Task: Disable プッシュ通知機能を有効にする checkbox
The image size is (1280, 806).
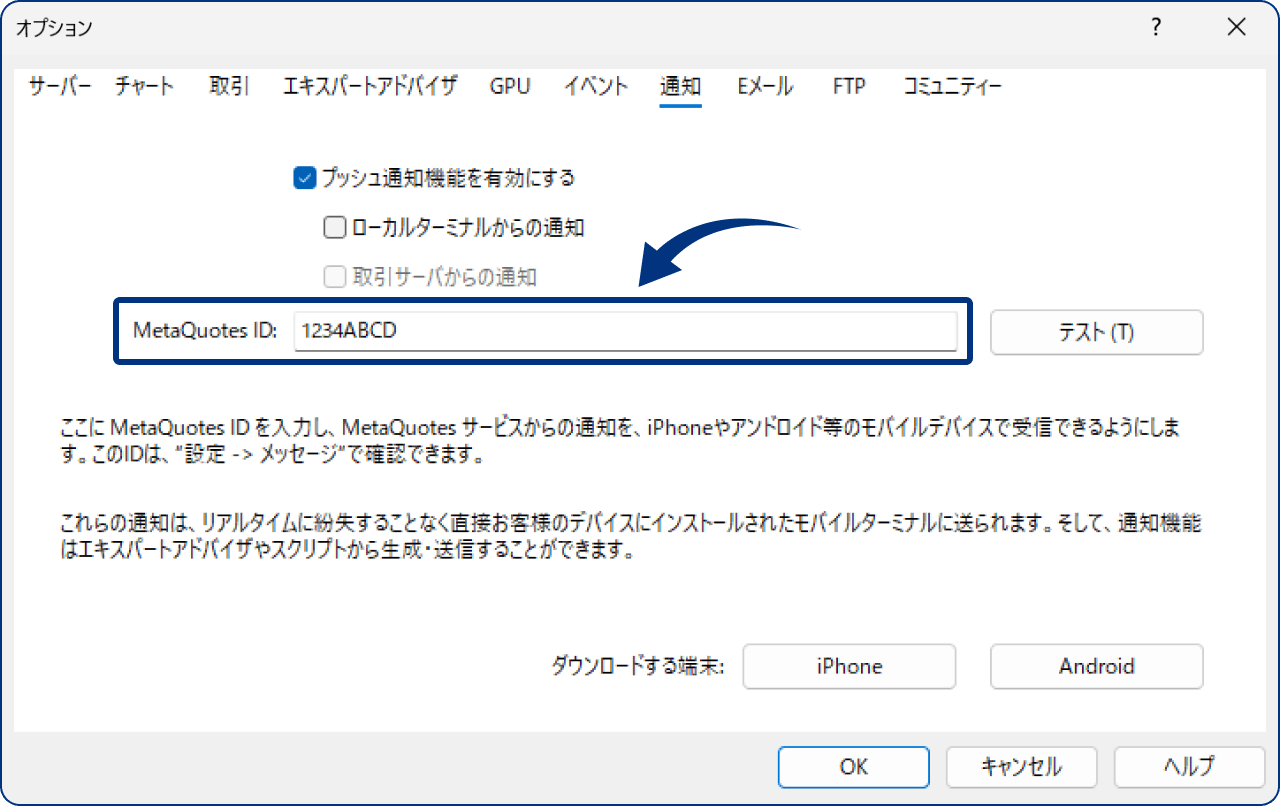Action: pos(303,178)
